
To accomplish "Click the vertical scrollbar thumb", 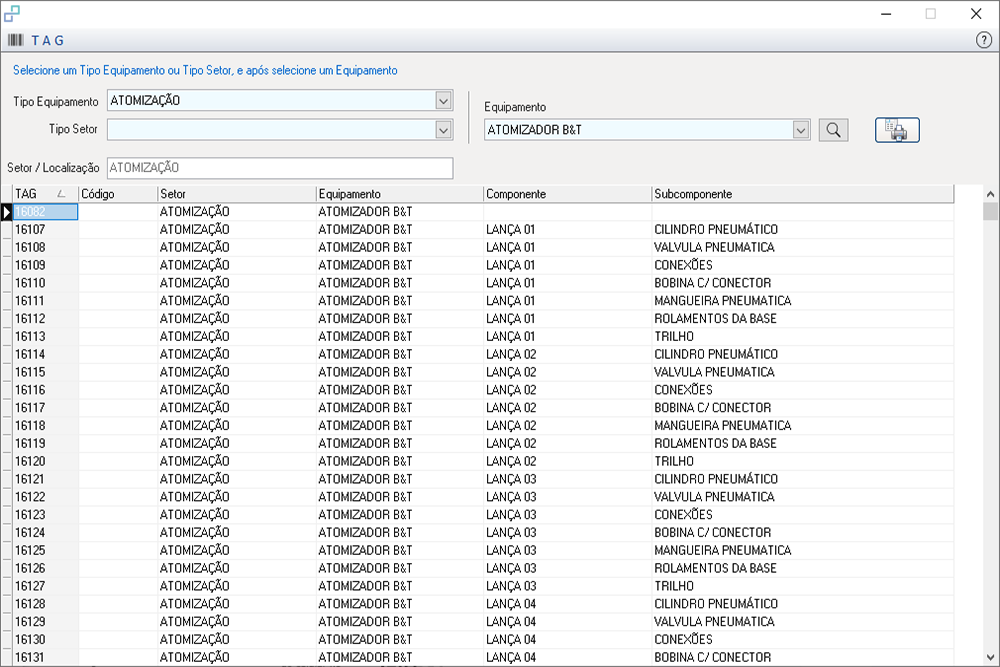I will click(x=990, y=211).
